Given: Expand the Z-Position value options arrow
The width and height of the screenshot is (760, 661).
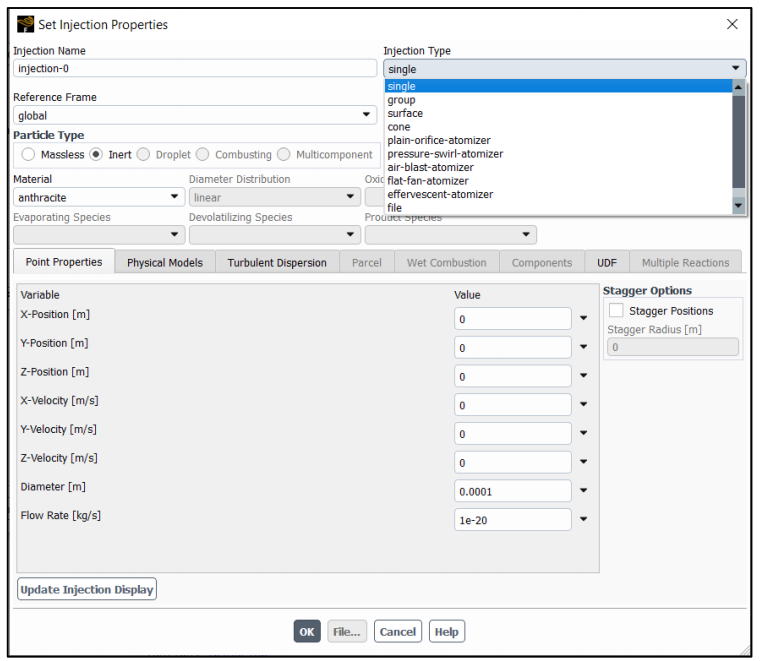Looking at the screenshot, I should point(584,376).
